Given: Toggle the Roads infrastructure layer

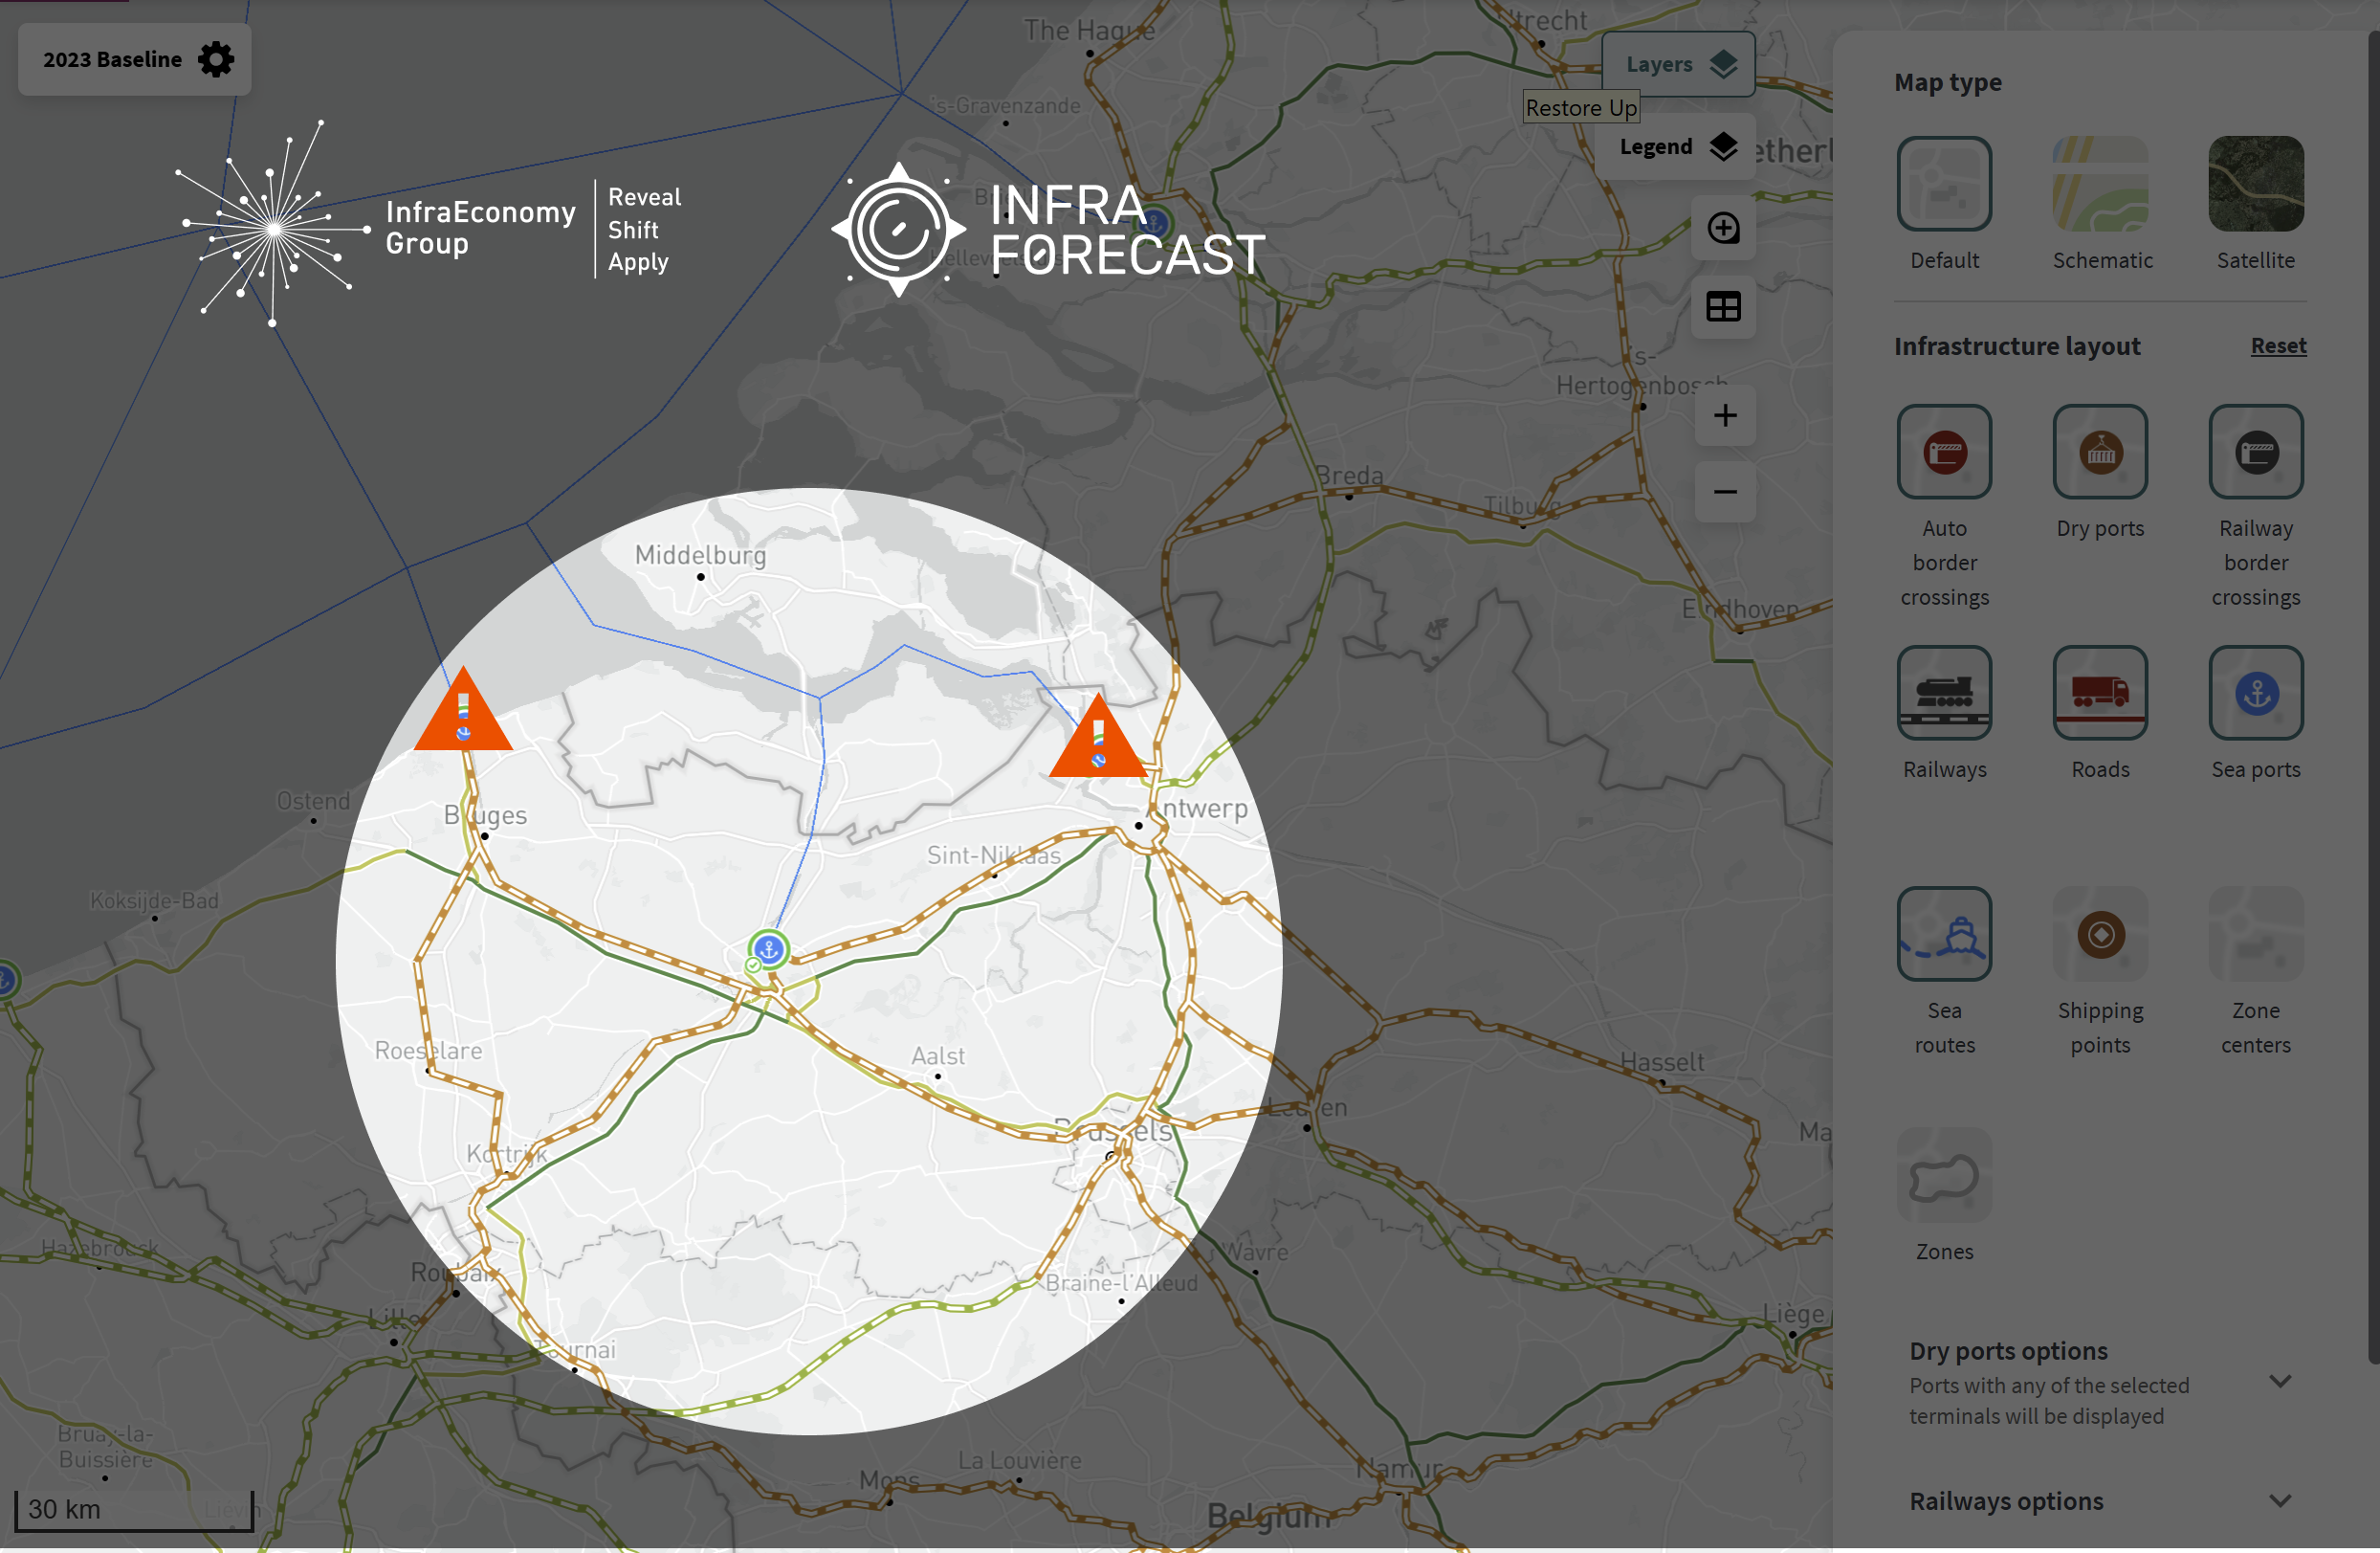Looking at the screenshot, I should click(2099, 692).
